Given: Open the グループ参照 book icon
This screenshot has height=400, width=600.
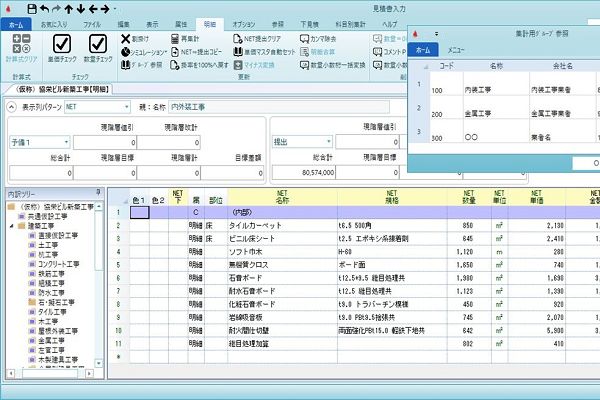Looking at the screenshot, I should (x=126, y=65).
